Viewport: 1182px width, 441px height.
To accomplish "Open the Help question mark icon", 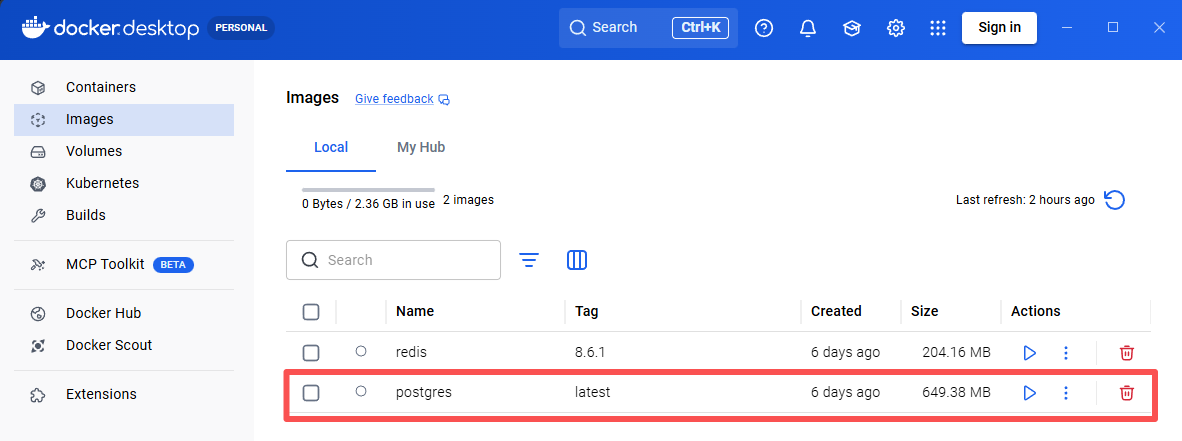I will point(764,28).
